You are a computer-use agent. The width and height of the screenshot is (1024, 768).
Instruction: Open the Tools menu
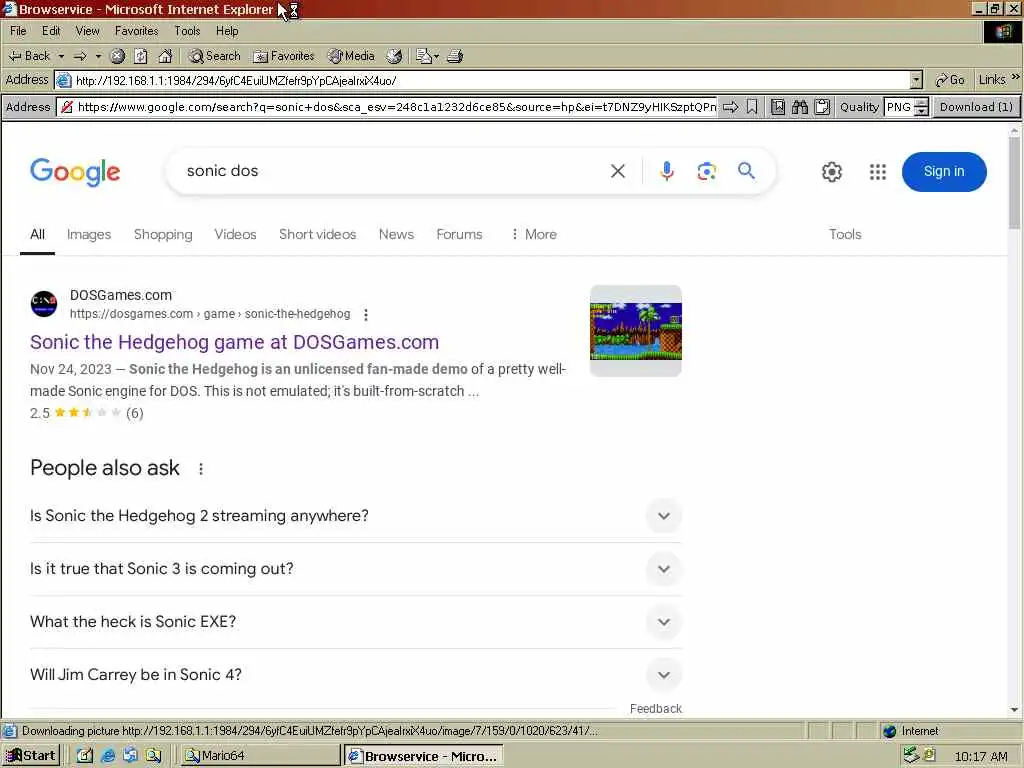[x=187, y=31]
